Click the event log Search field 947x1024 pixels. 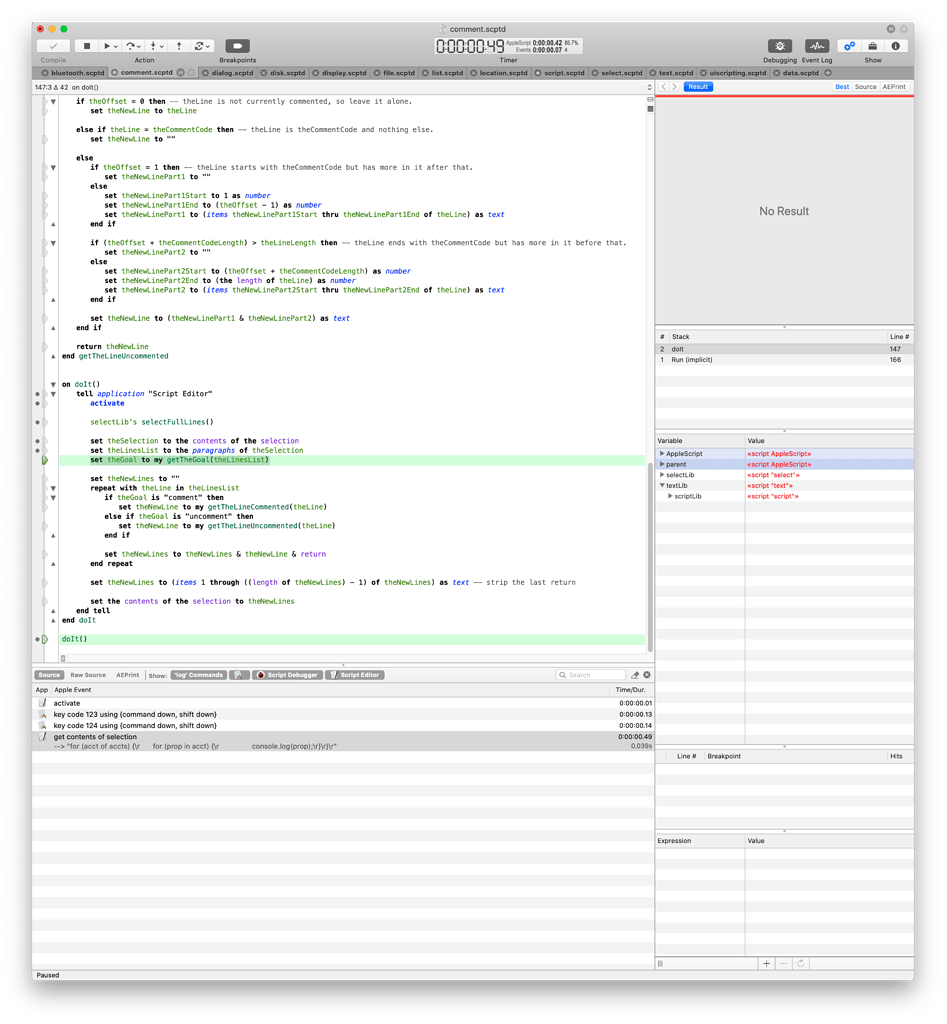point(591,675)
